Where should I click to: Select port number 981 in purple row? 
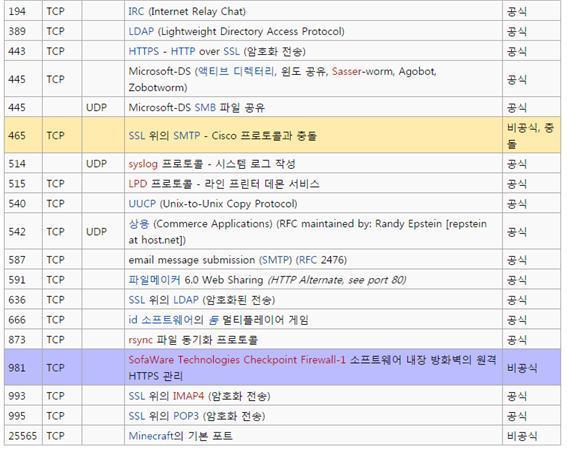point(24,368)
